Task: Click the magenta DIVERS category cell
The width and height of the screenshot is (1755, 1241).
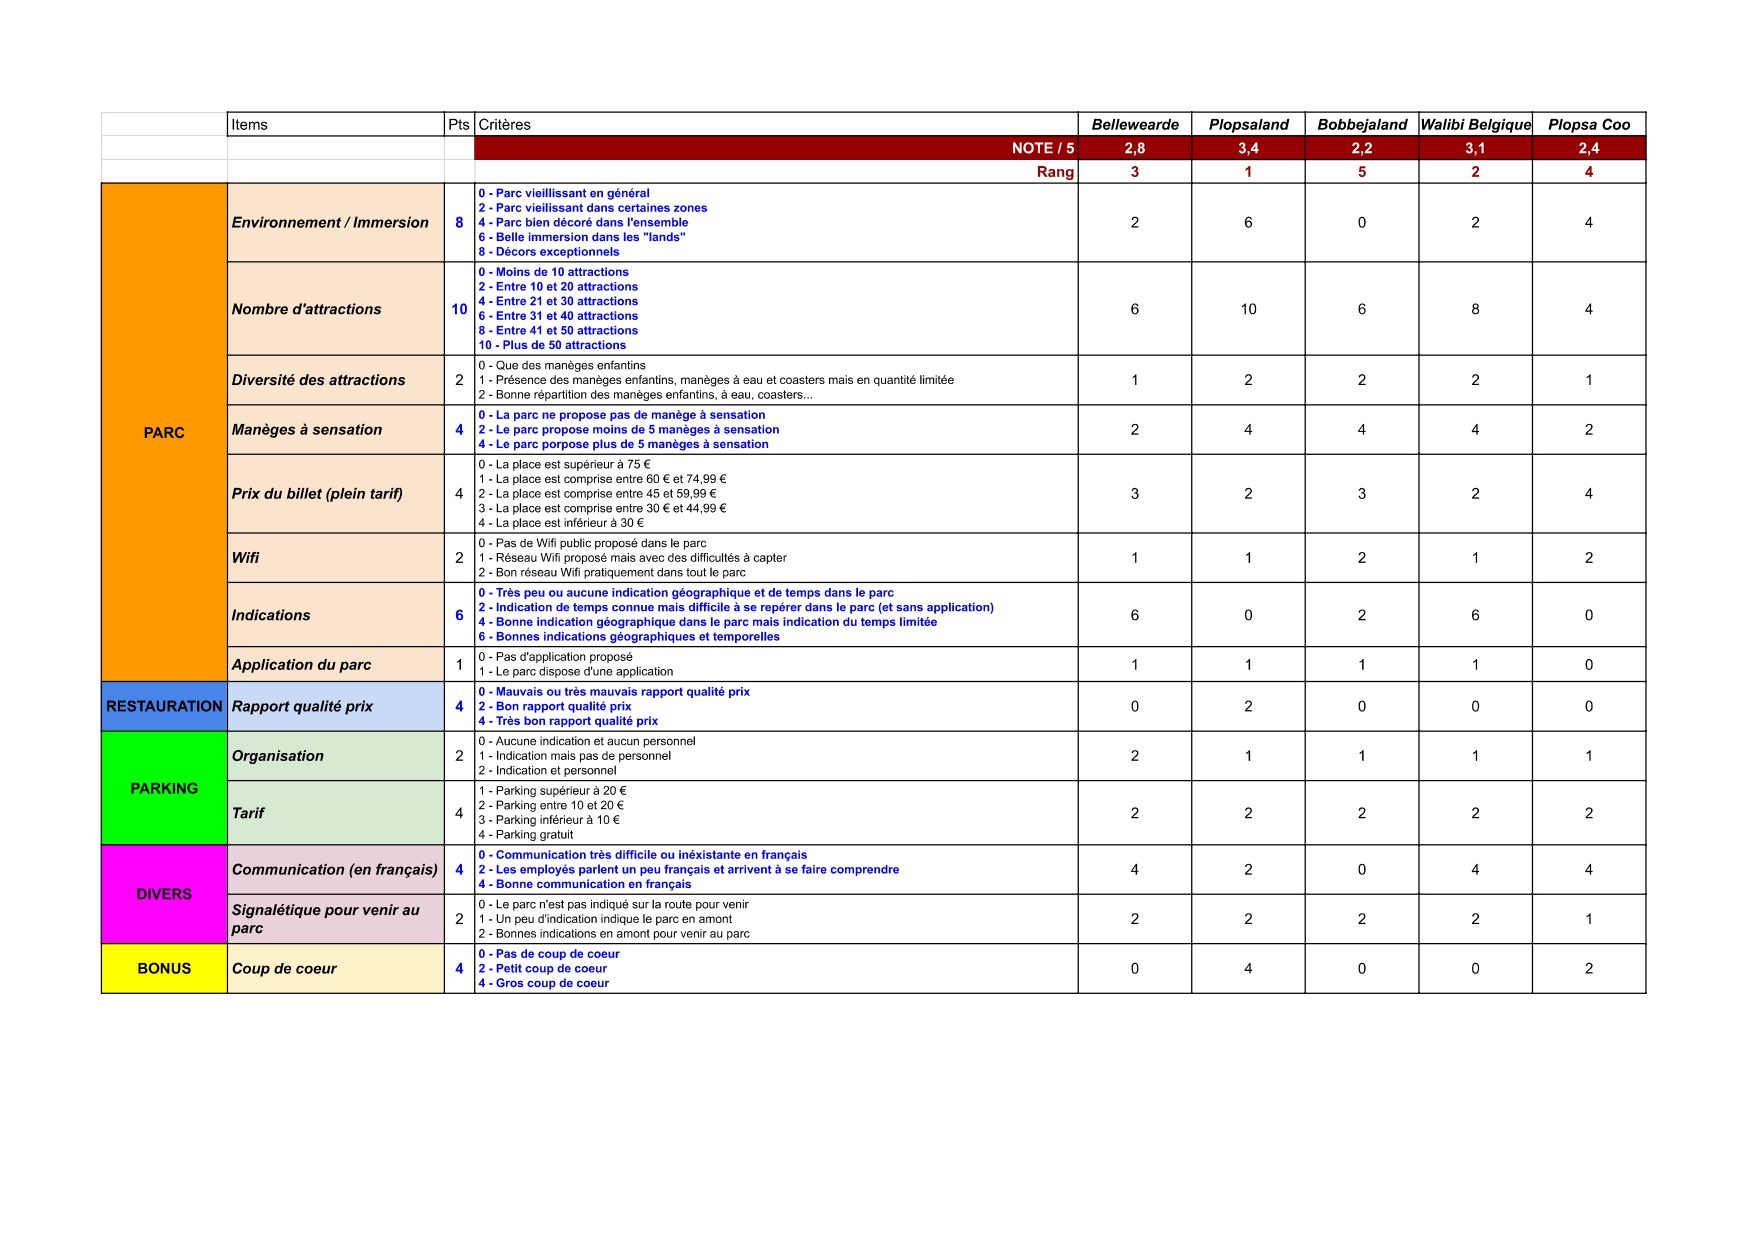Action: (x=164, y=894)
